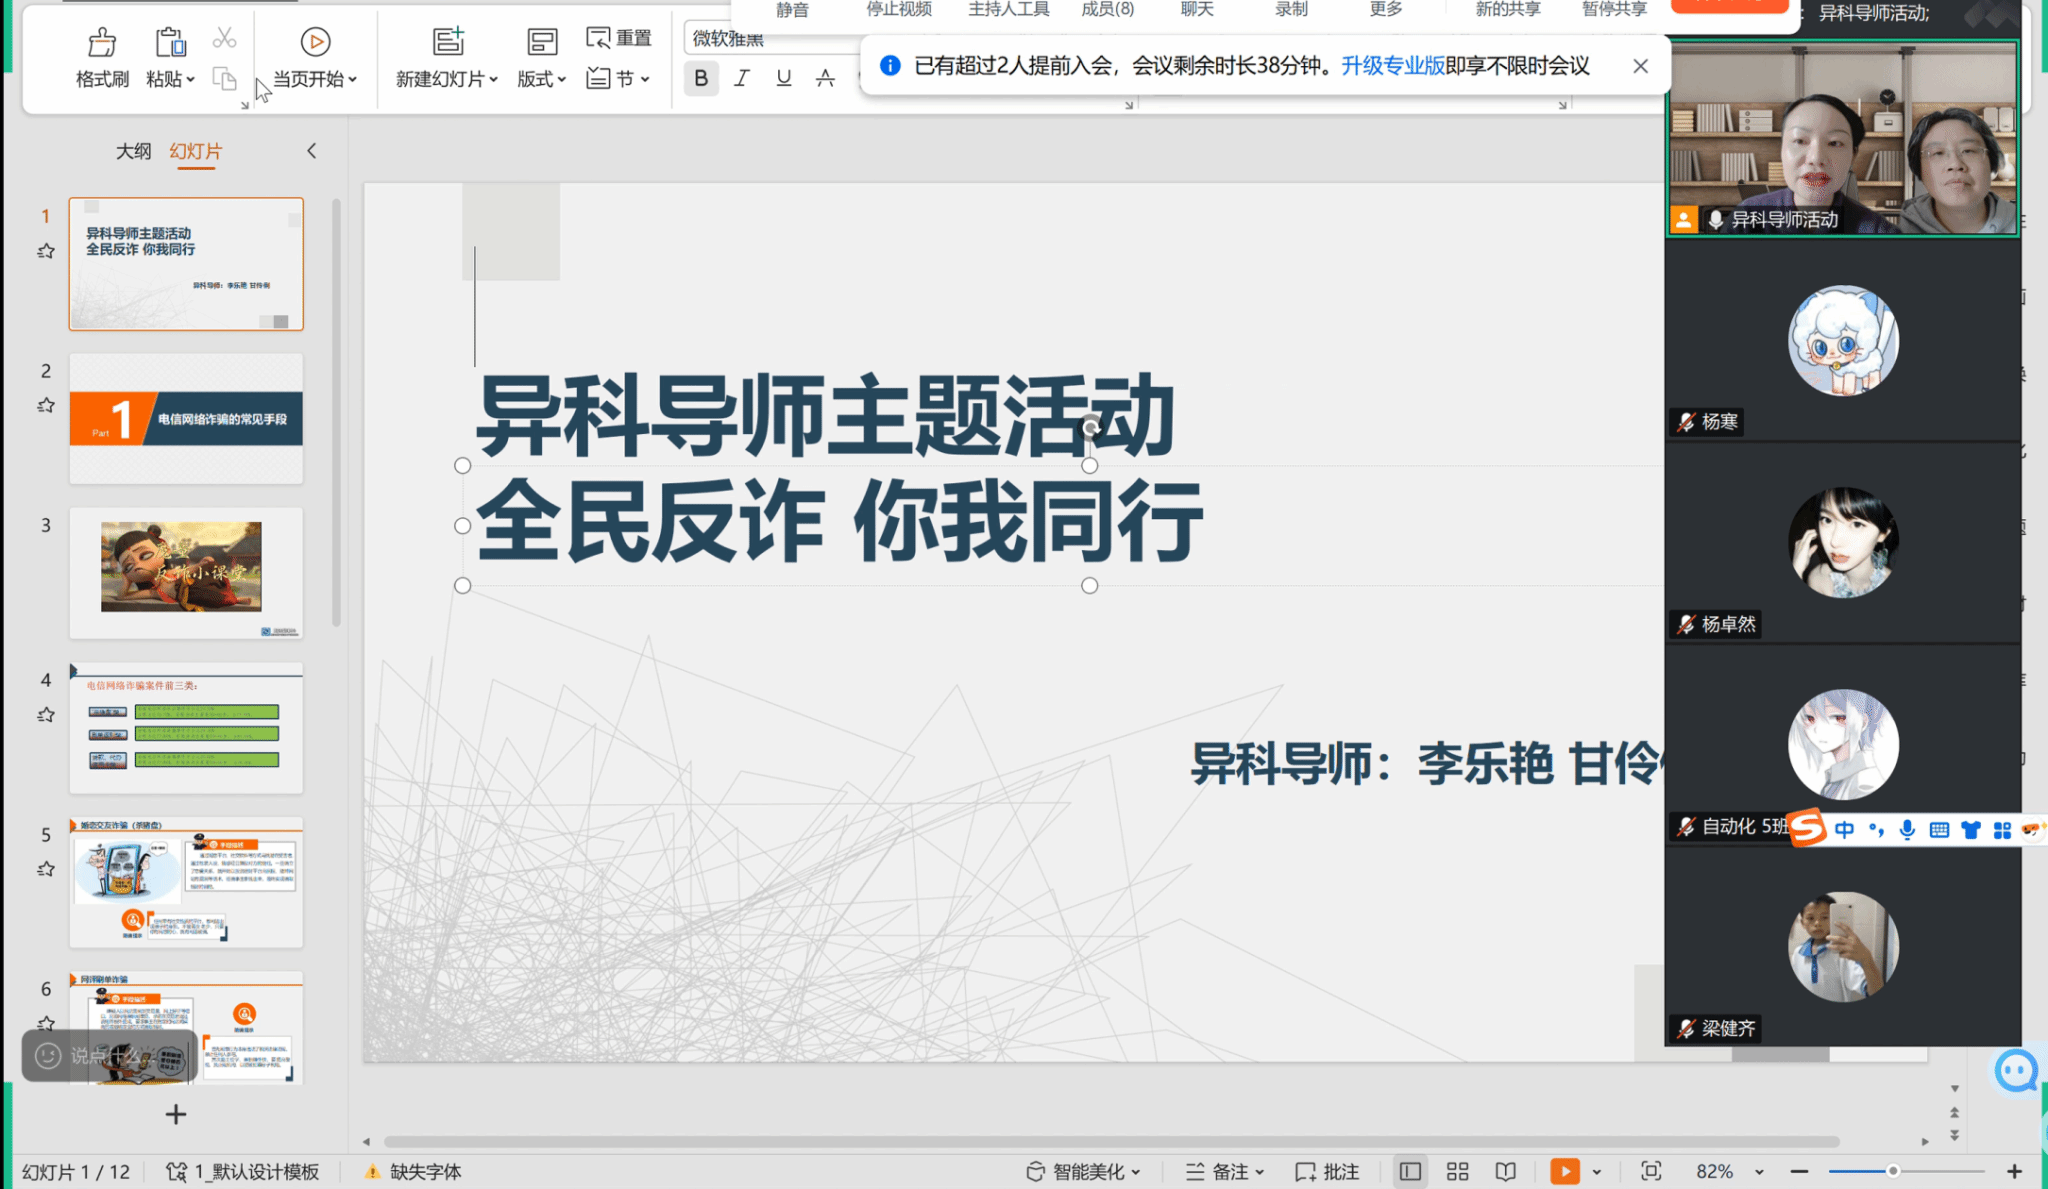Open reading view book icon
Screen dimensions: 2048x1189
pos(1505,1171)
